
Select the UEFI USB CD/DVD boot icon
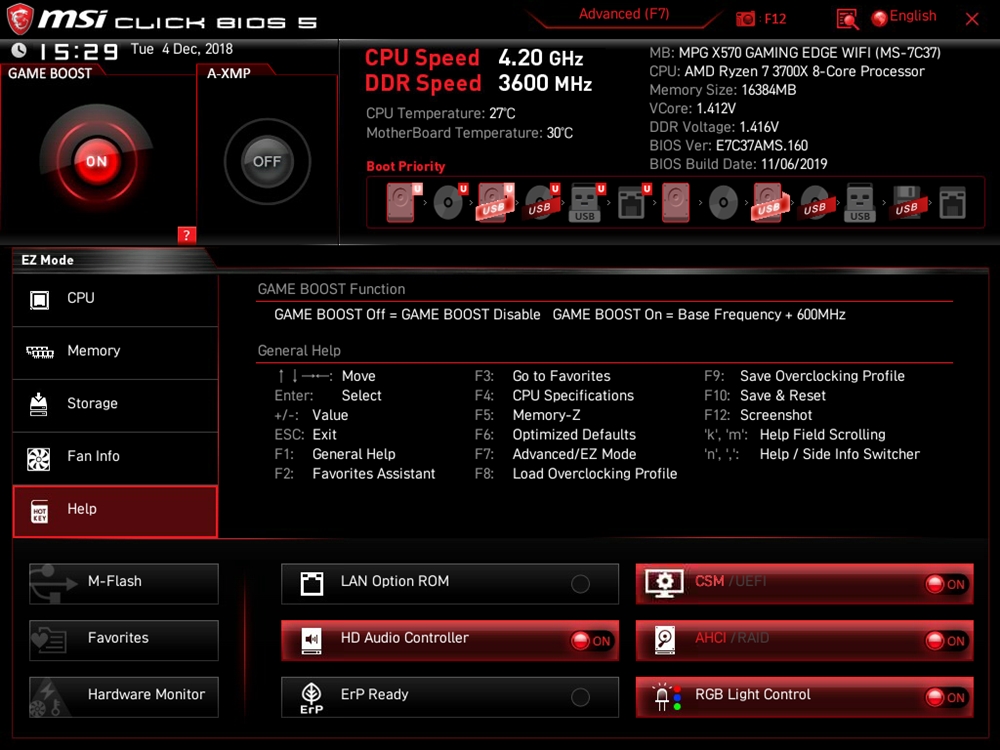(541, 202)
